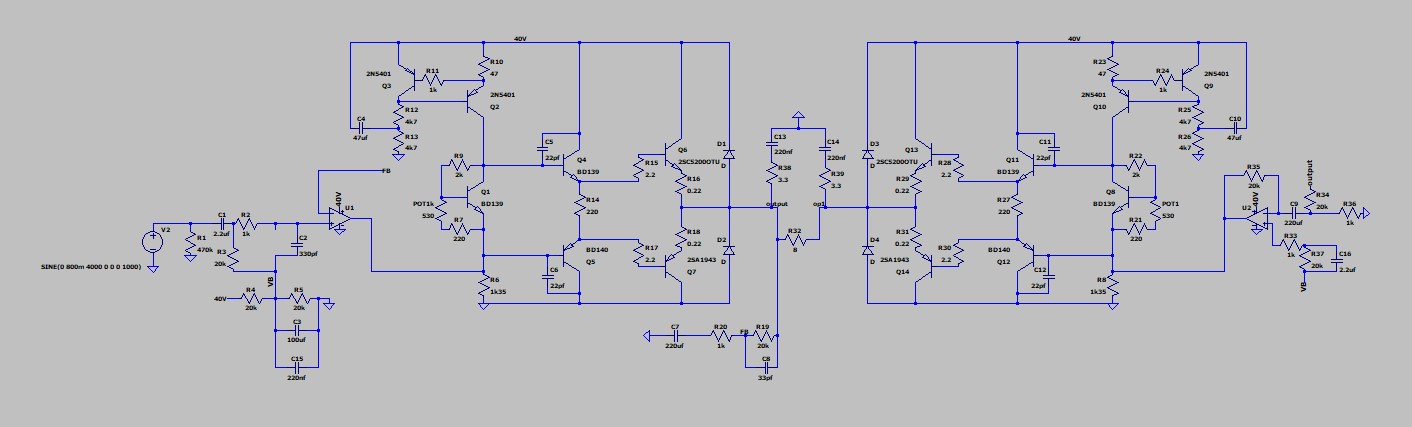Click the R35 20k feedback resistor
Image resolution: width=1412 pixels, height=427 pixels.
pyautogui.click(x=1254, y=176)
